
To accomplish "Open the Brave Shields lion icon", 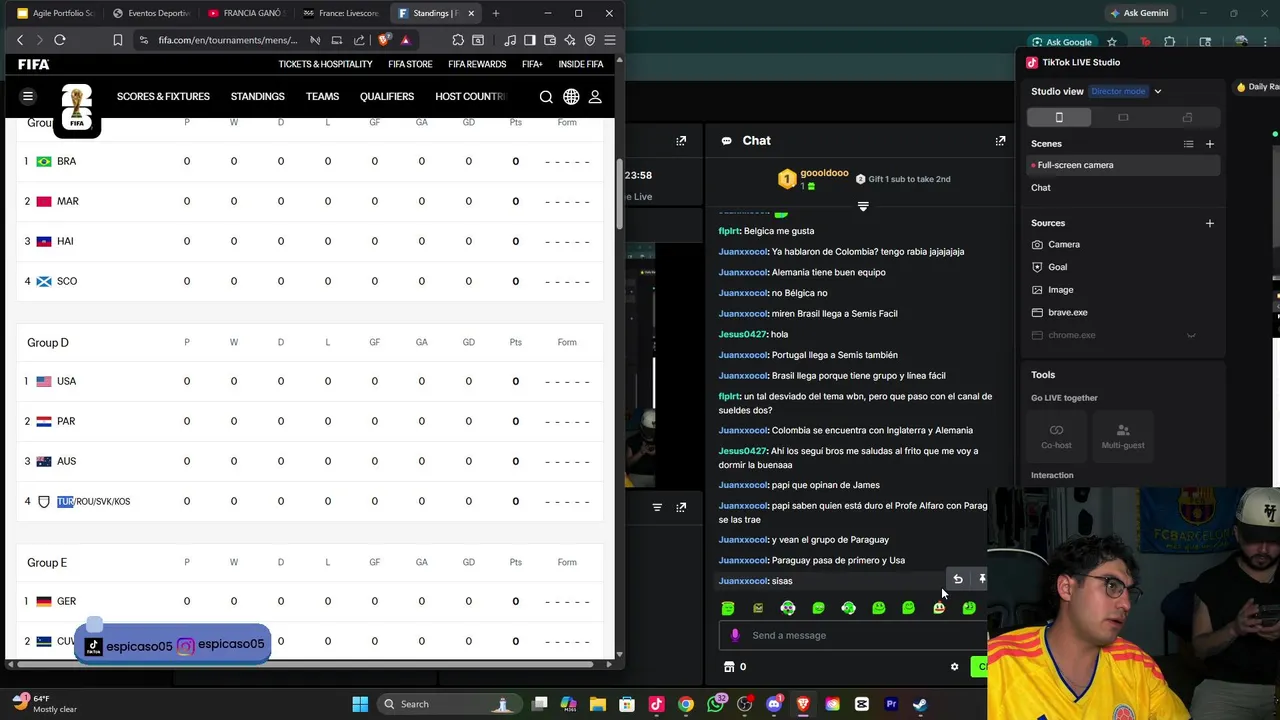I will coord(384,40).
